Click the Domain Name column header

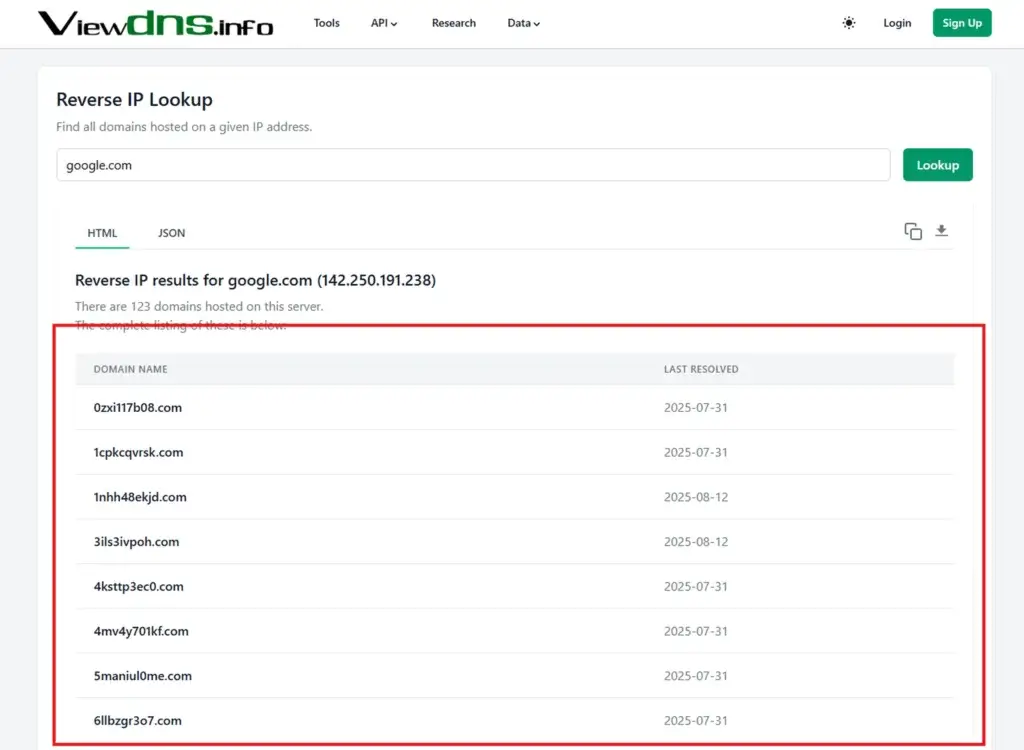(x=131, y=369)
